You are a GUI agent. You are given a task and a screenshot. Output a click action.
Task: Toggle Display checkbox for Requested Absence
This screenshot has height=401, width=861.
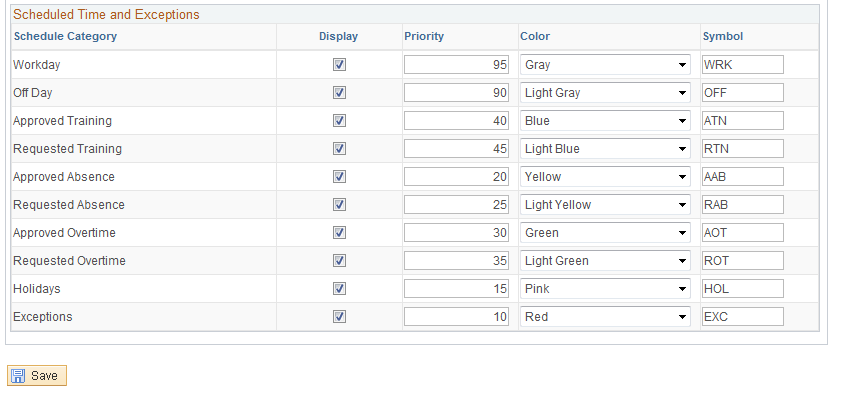click(339, 205)
